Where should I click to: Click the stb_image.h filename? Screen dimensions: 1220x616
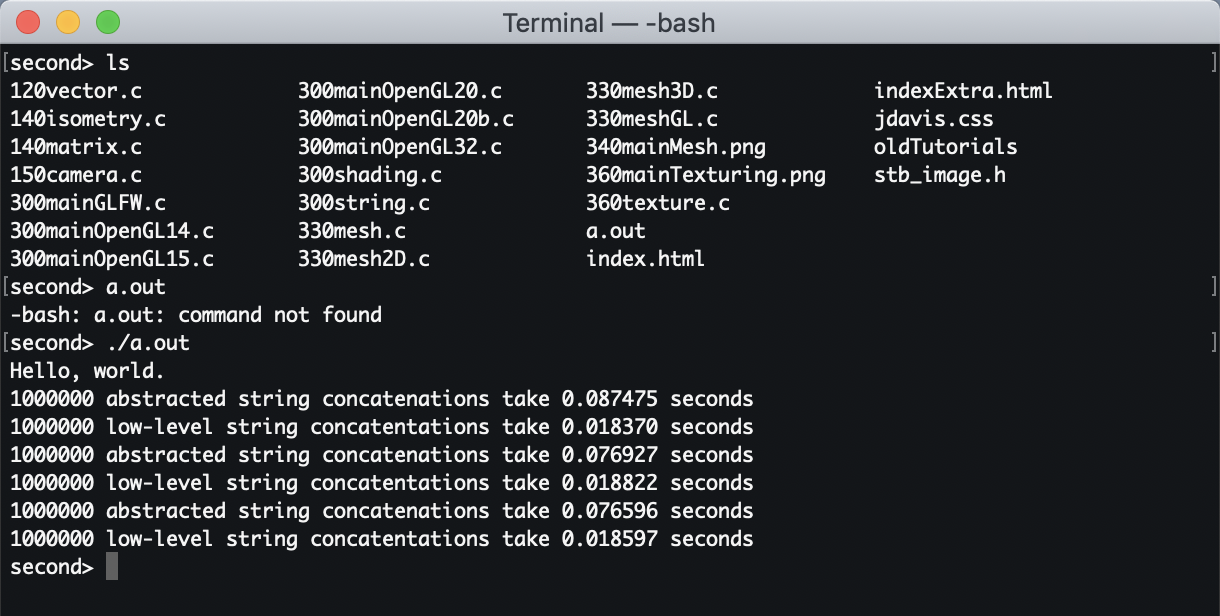pos(940,175)
